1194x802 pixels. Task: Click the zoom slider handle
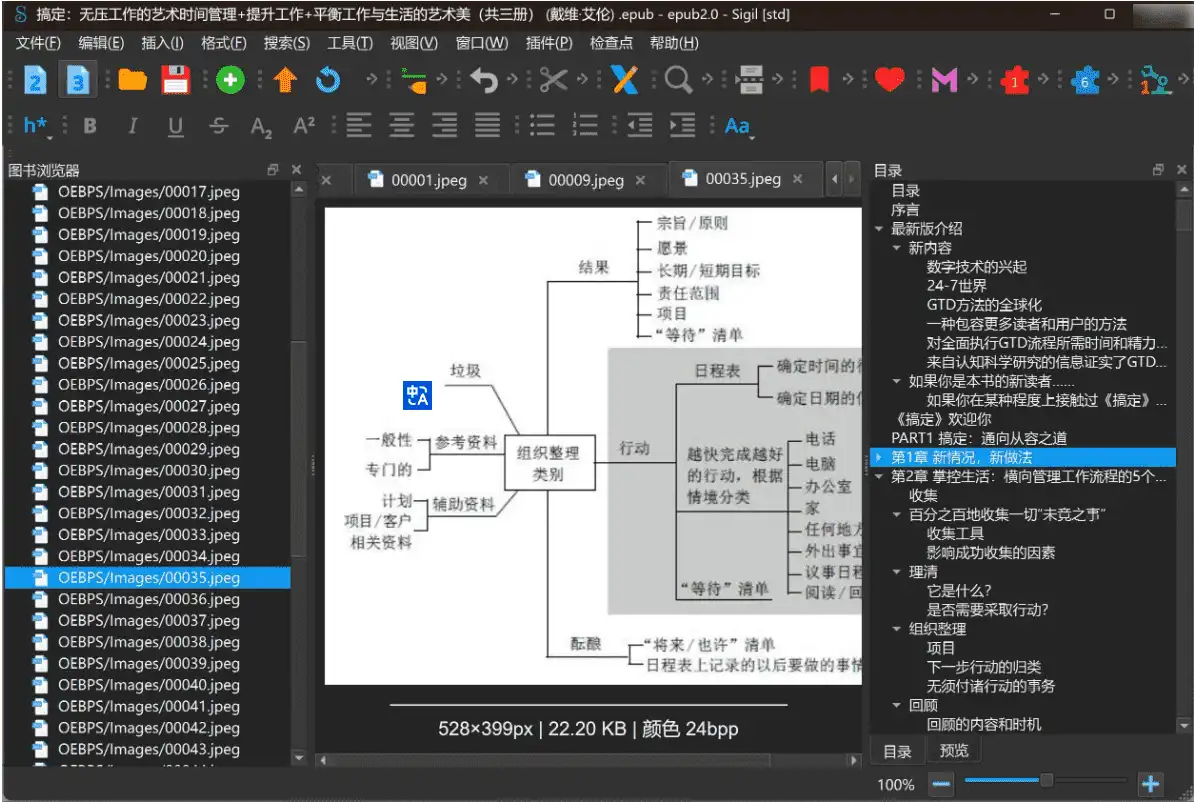click(x=1047, y=780)
